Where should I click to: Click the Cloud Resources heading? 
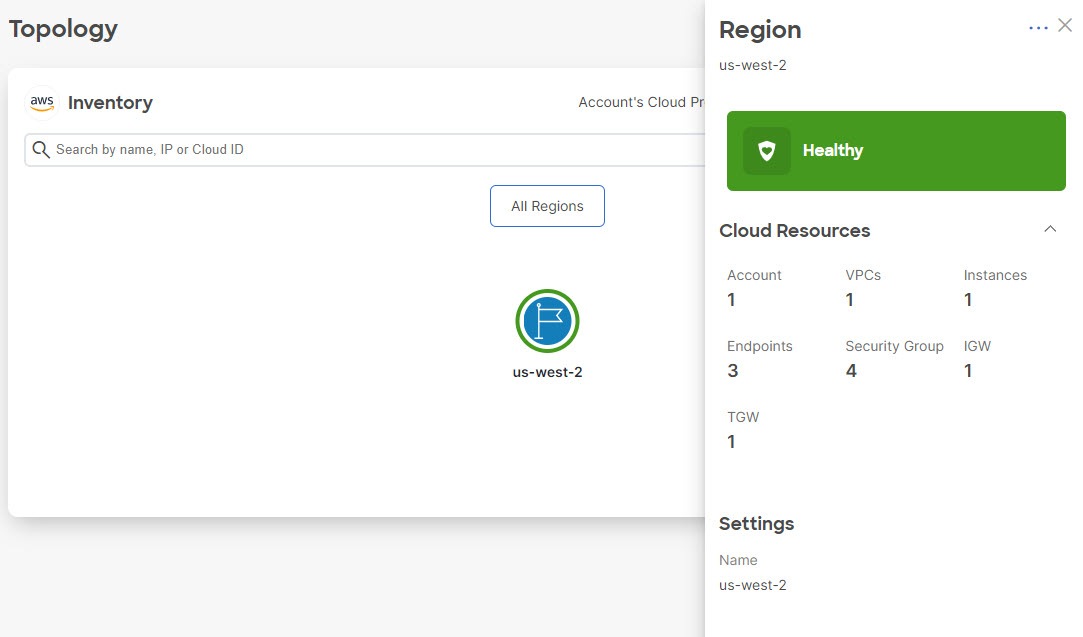tap(794, 231)
